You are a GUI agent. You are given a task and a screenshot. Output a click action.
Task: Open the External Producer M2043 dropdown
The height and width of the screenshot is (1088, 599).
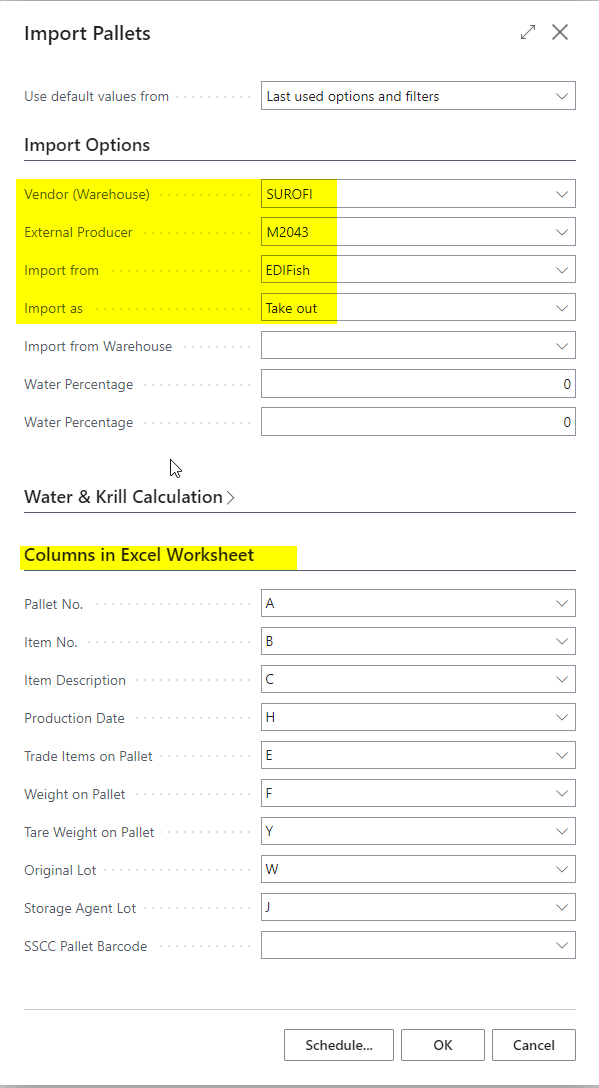tap(419, 232)
